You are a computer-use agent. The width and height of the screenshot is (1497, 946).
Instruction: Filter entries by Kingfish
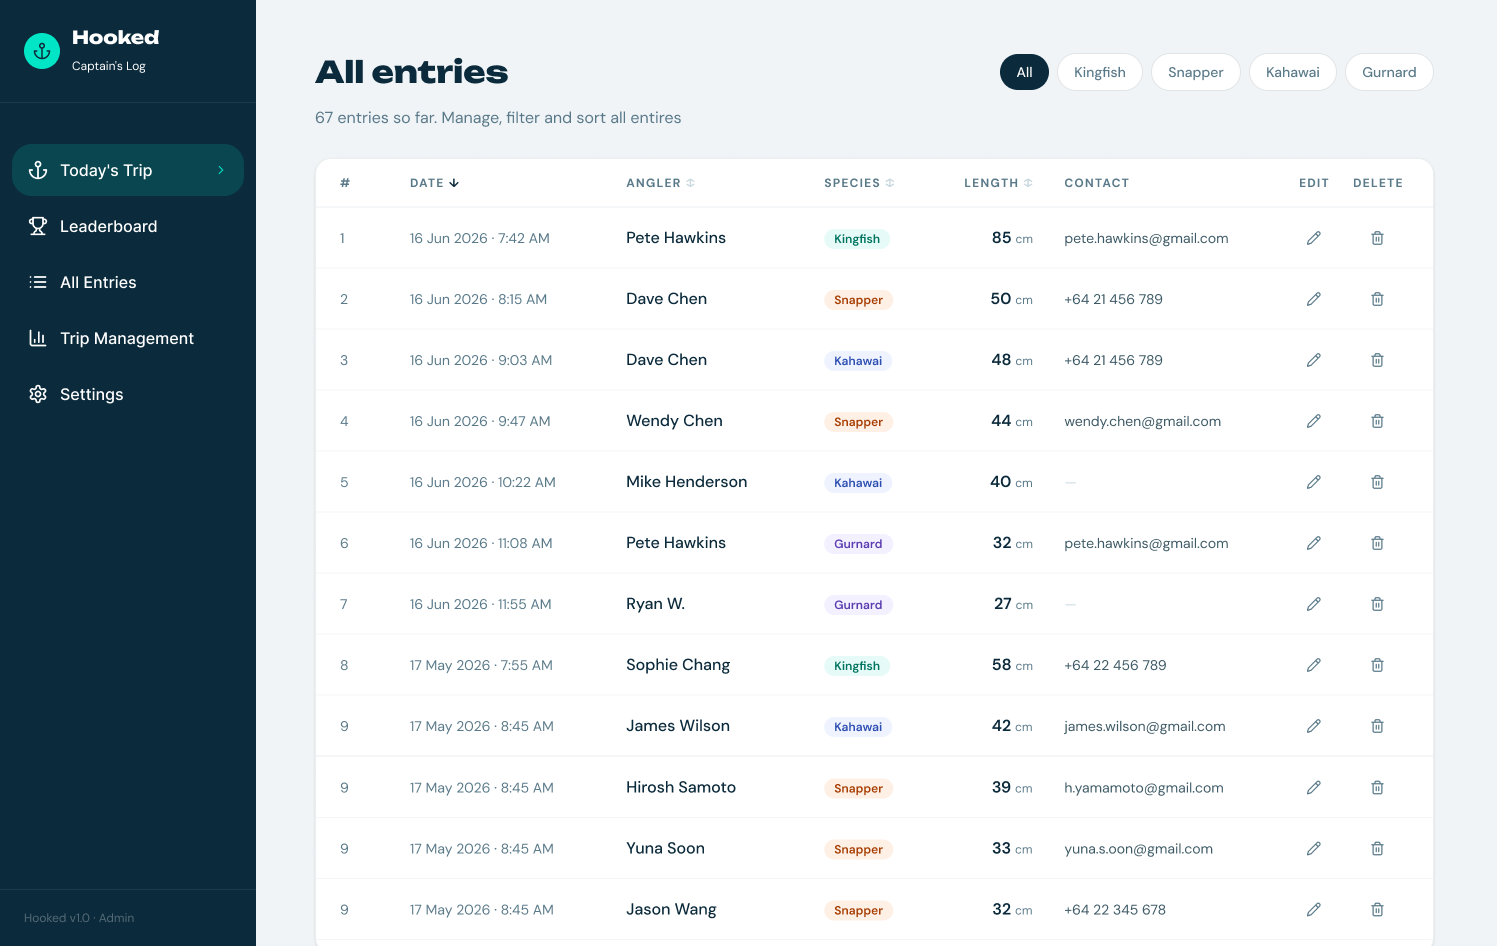(x=1100, y=72)
